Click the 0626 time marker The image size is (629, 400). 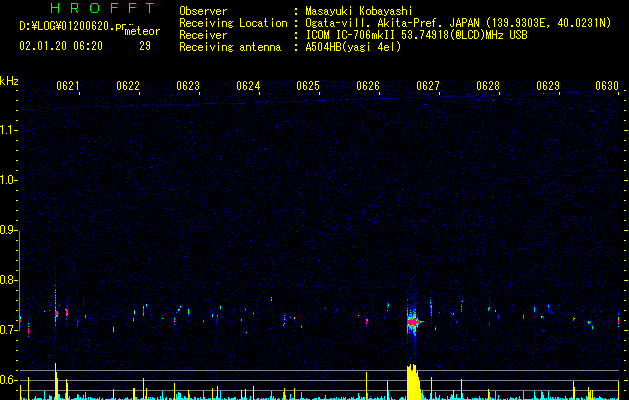coord(368,86)
